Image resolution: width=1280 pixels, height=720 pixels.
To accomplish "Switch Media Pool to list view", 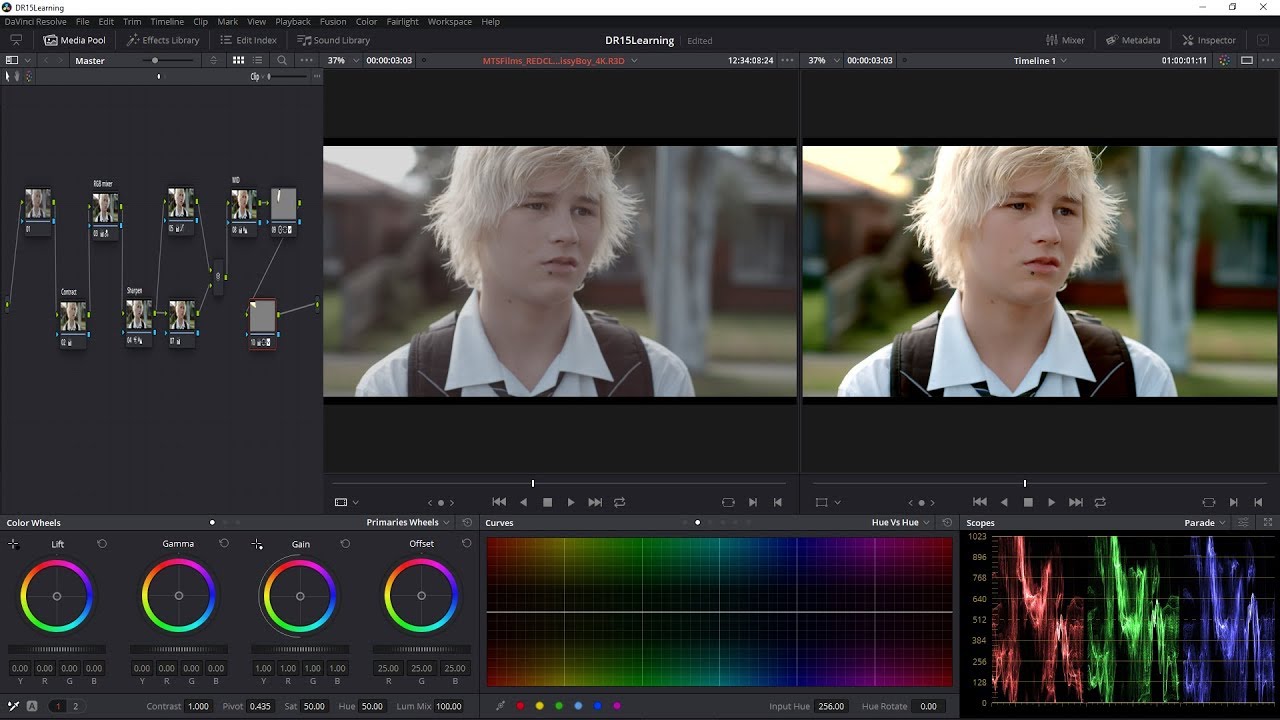I will [x=258, y=60].
